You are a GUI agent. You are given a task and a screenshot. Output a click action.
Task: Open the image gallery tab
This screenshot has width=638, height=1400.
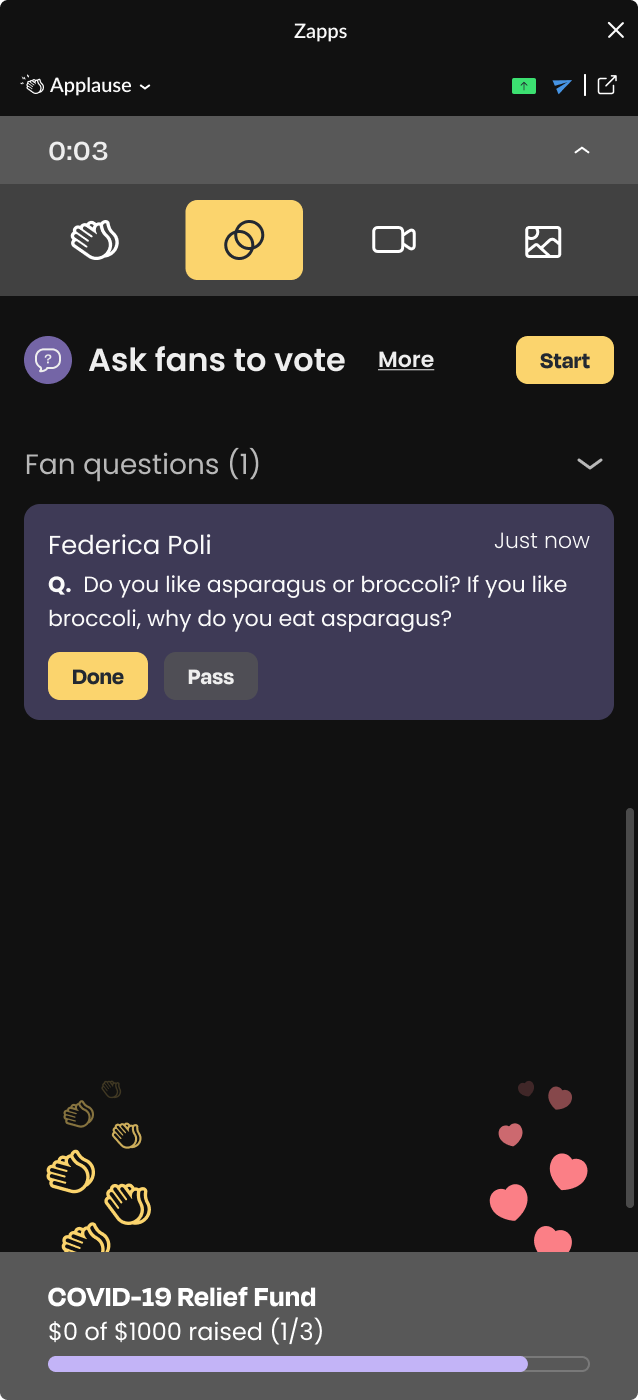pyautogui.click(x=543, y=241)
